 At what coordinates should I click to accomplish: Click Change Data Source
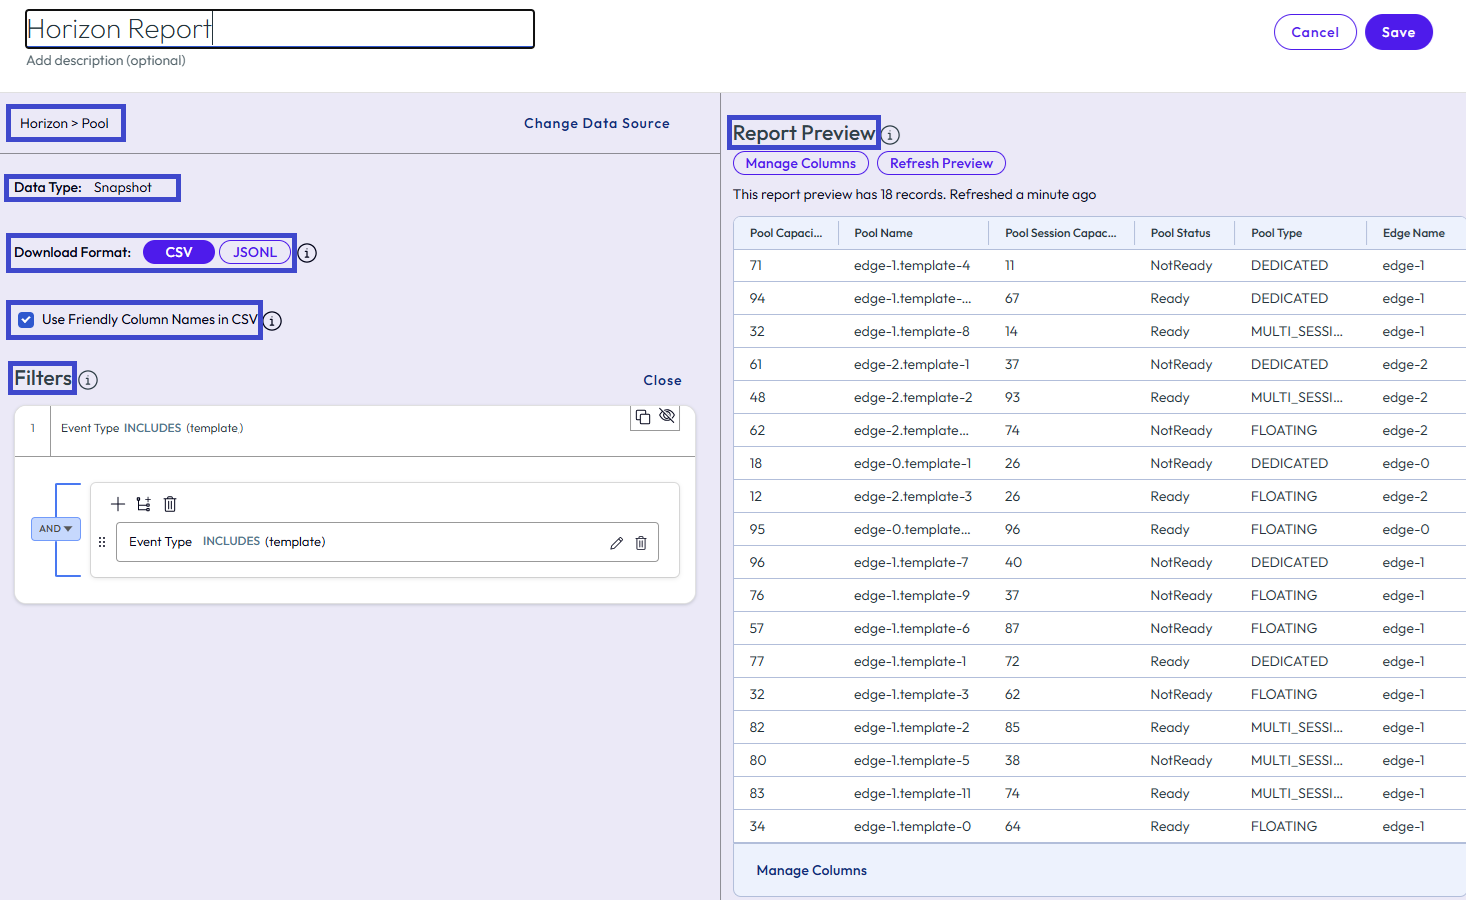pyautogui.click(x=597, y=123)
